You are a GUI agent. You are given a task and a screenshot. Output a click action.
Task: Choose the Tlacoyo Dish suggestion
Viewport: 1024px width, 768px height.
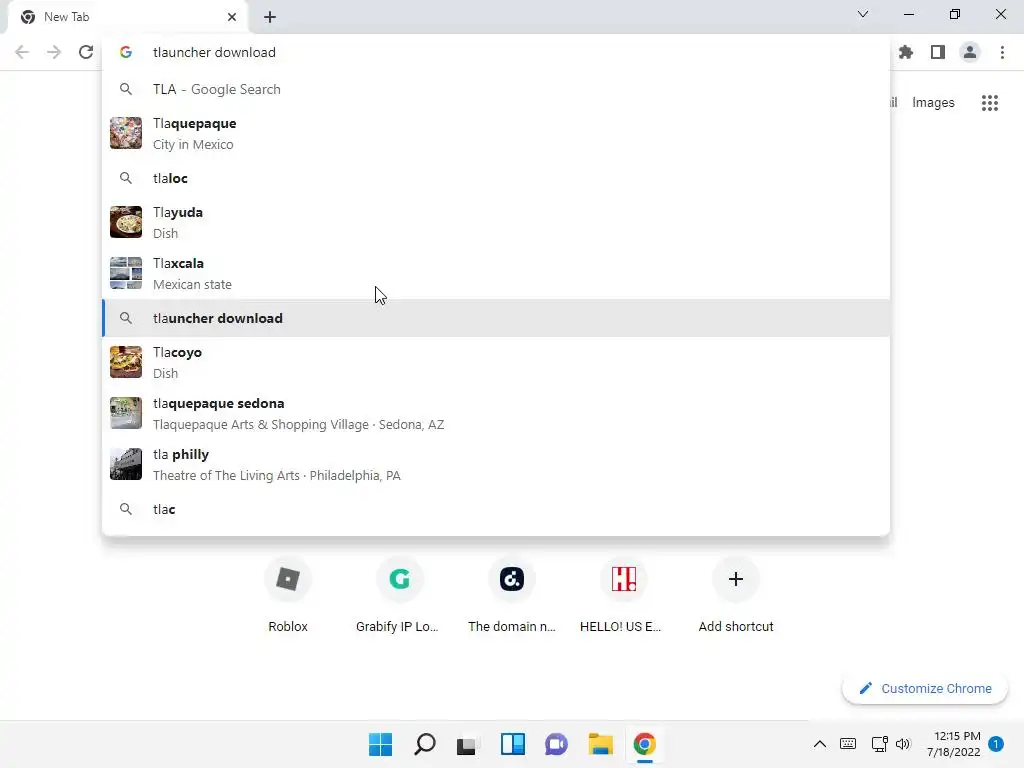496,362
